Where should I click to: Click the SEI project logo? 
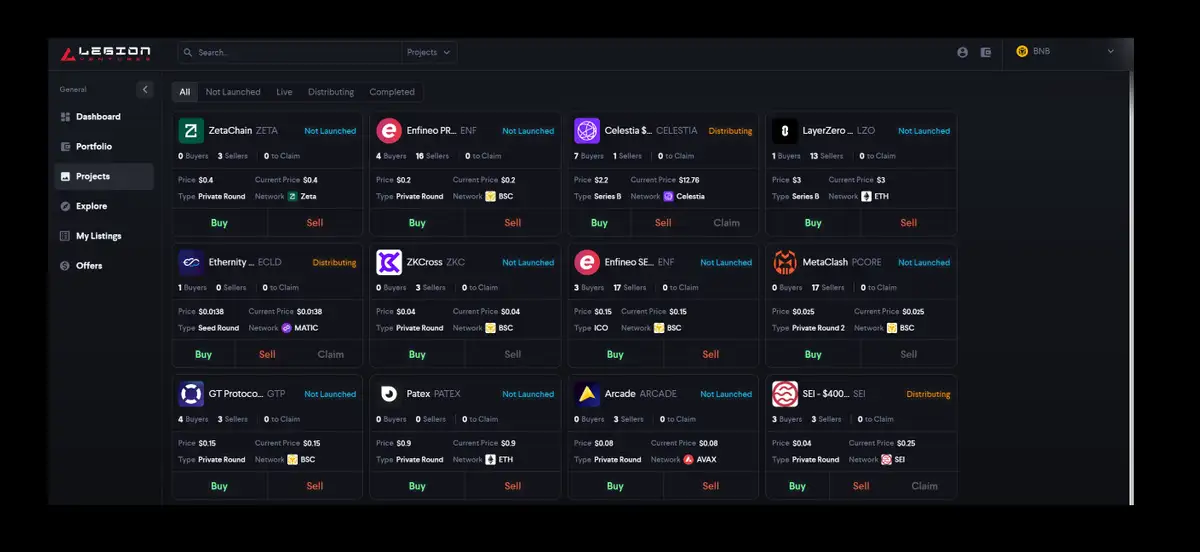pos(785,394)
